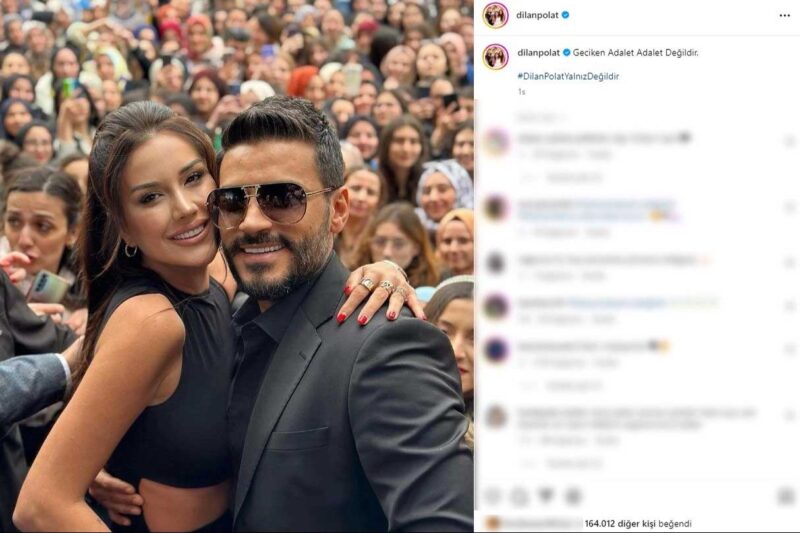
Task: Open dilanpolat username link in caption
Action: 538,53
